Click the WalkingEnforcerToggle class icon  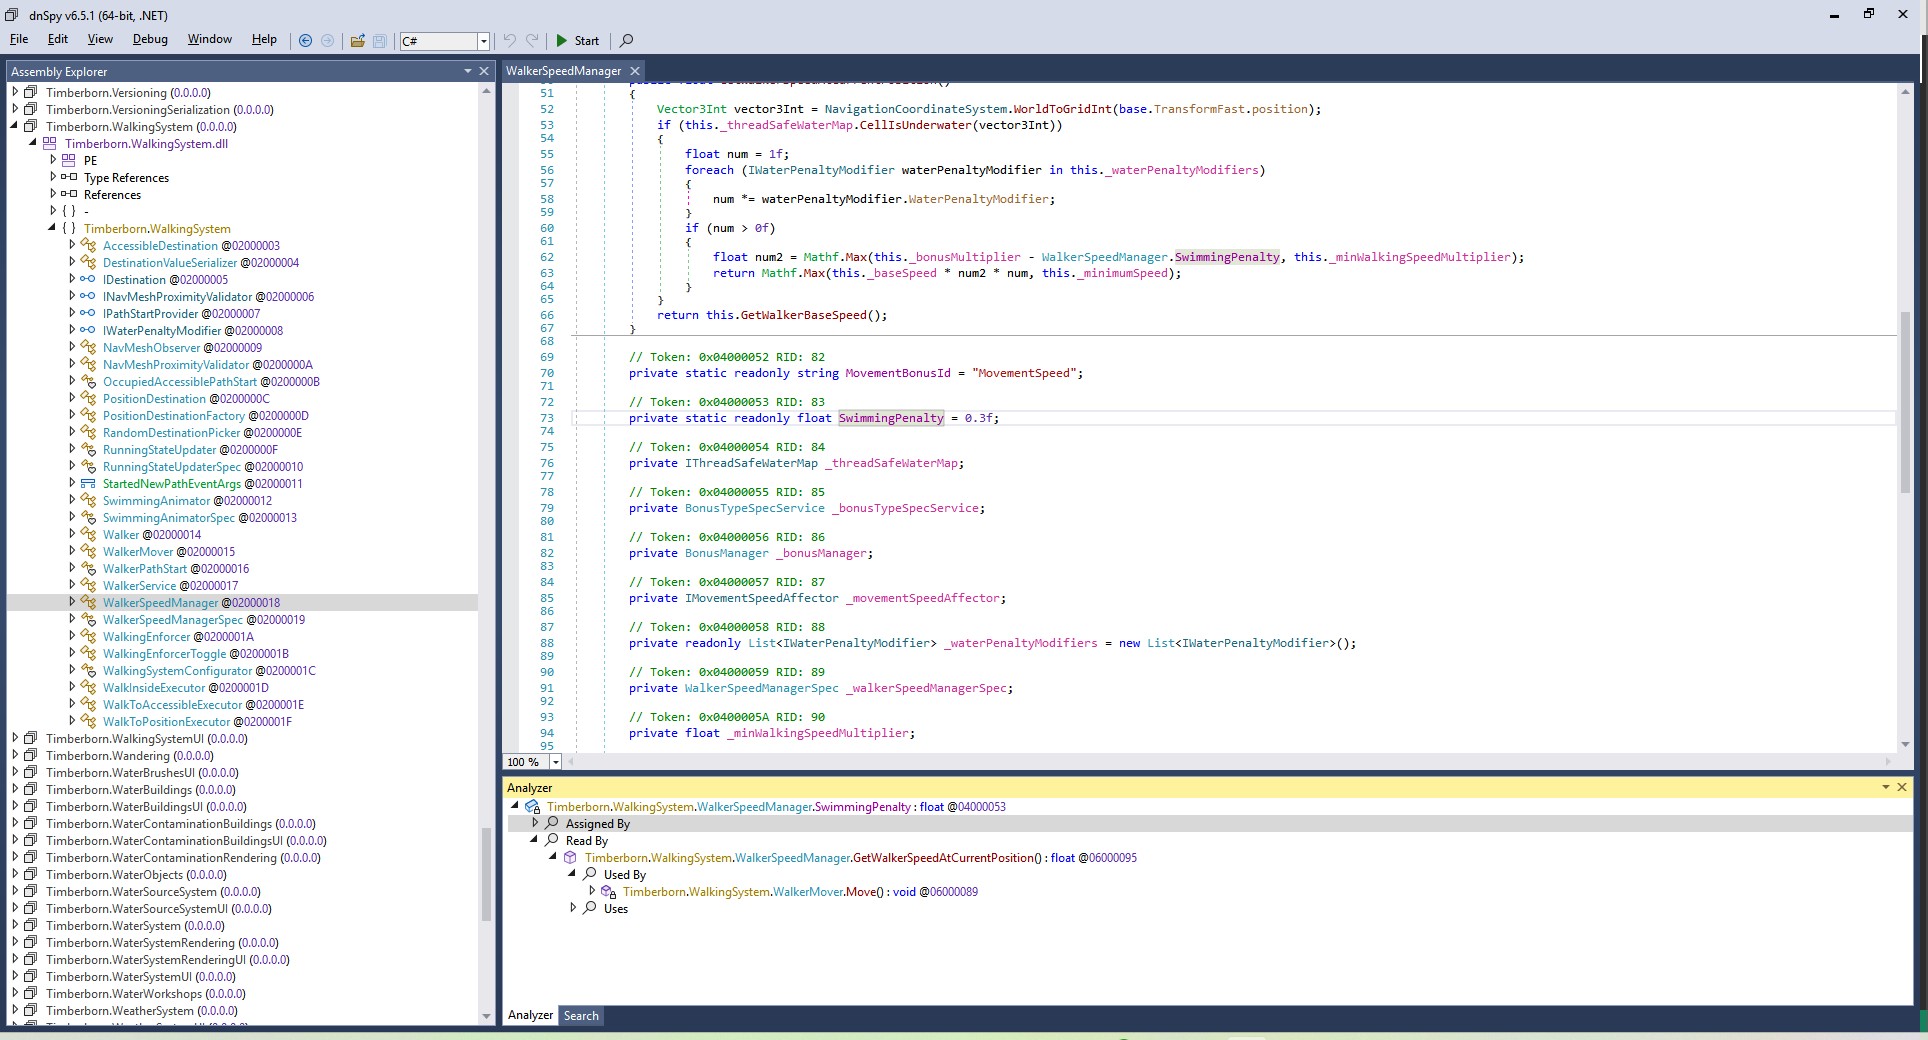(88, 654)
